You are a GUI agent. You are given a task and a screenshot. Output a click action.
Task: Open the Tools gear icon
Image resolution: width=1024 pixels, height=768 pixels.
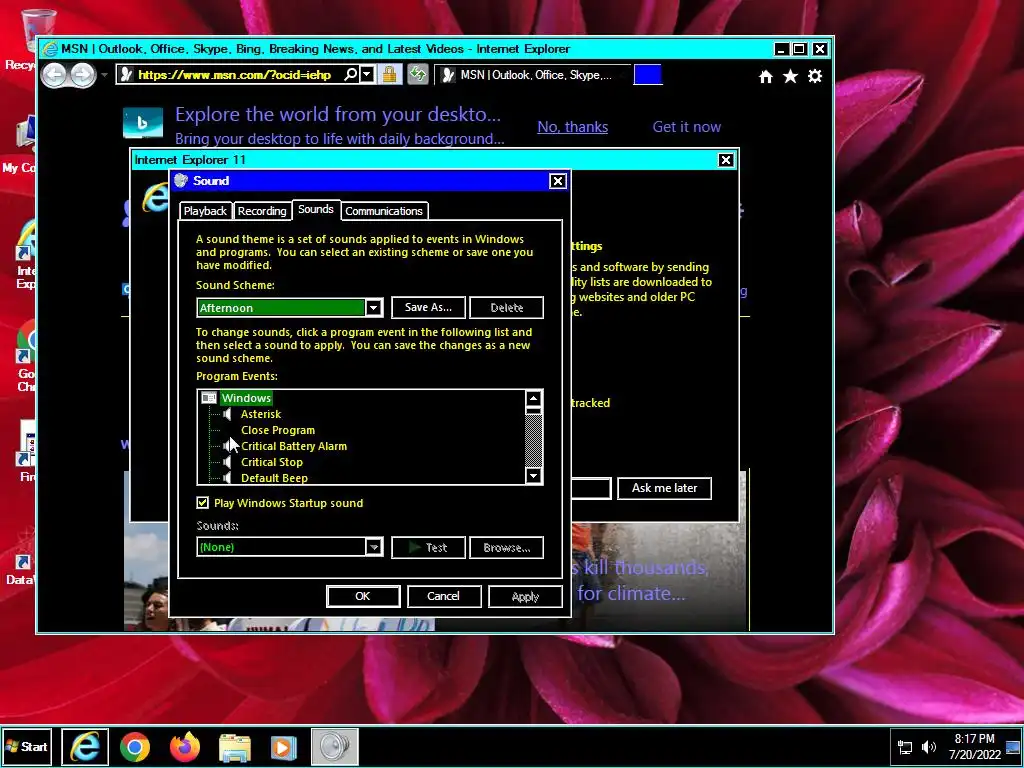(815, 76)
